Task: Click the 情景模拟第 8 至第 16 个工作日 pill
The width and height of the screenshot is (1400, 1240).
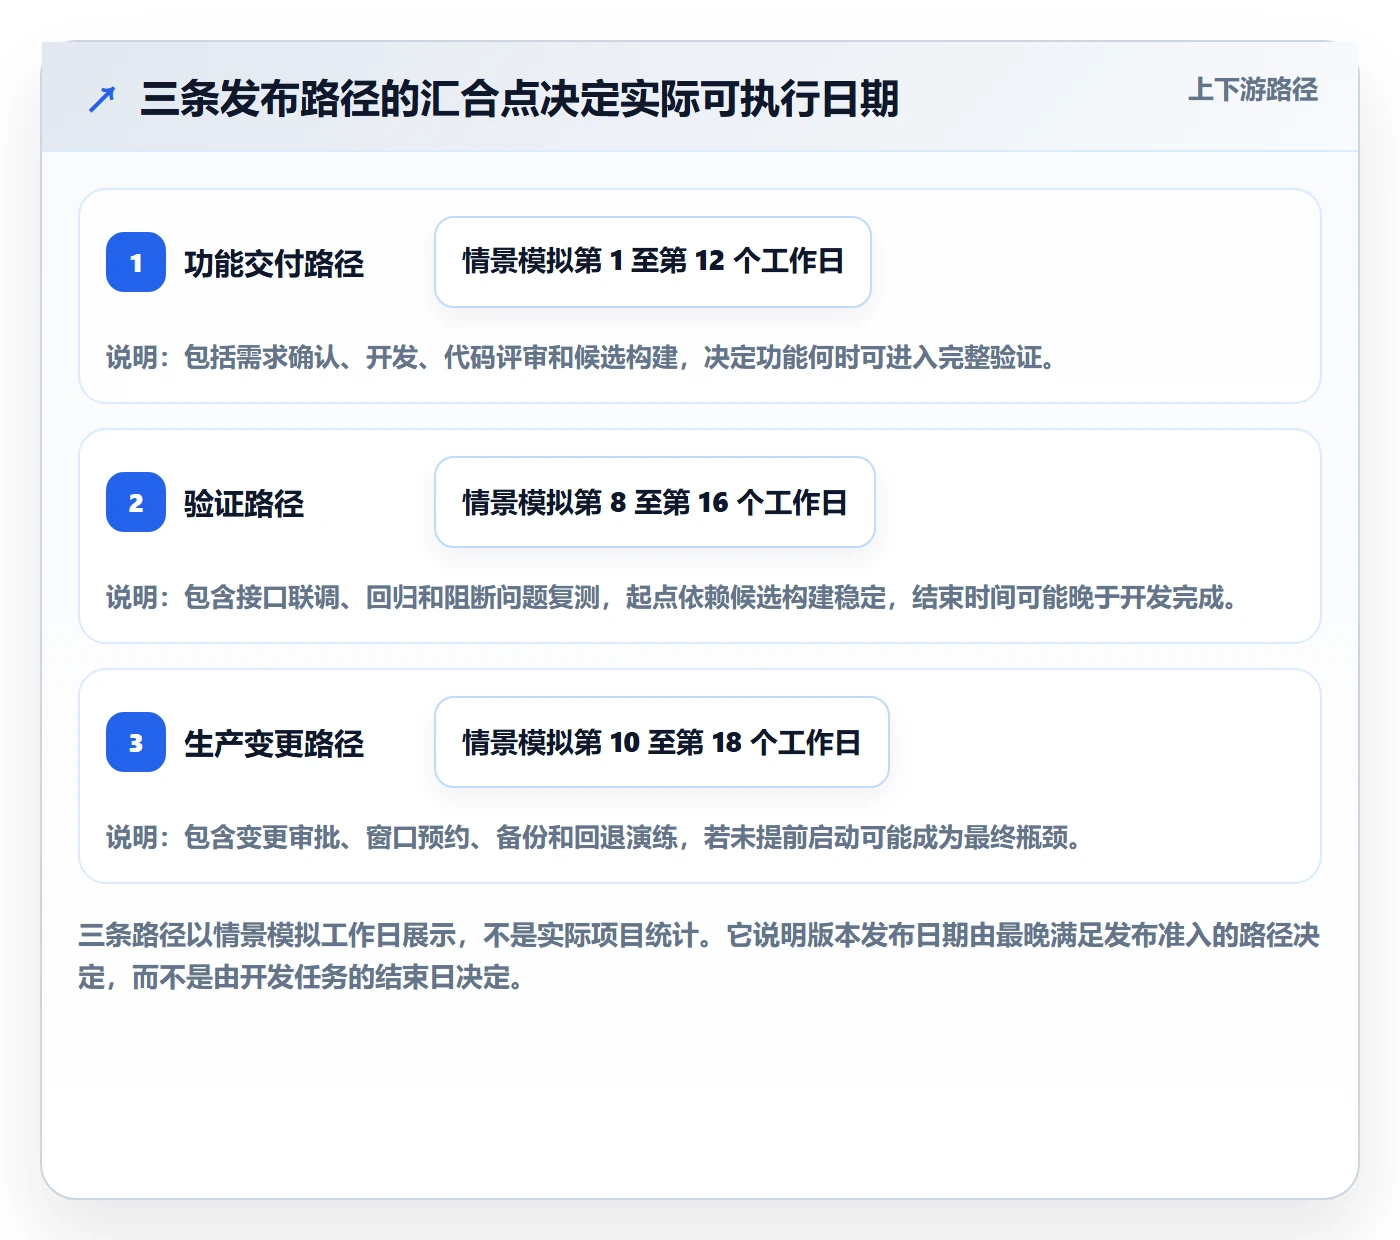Action: click(x=655, y=502)
